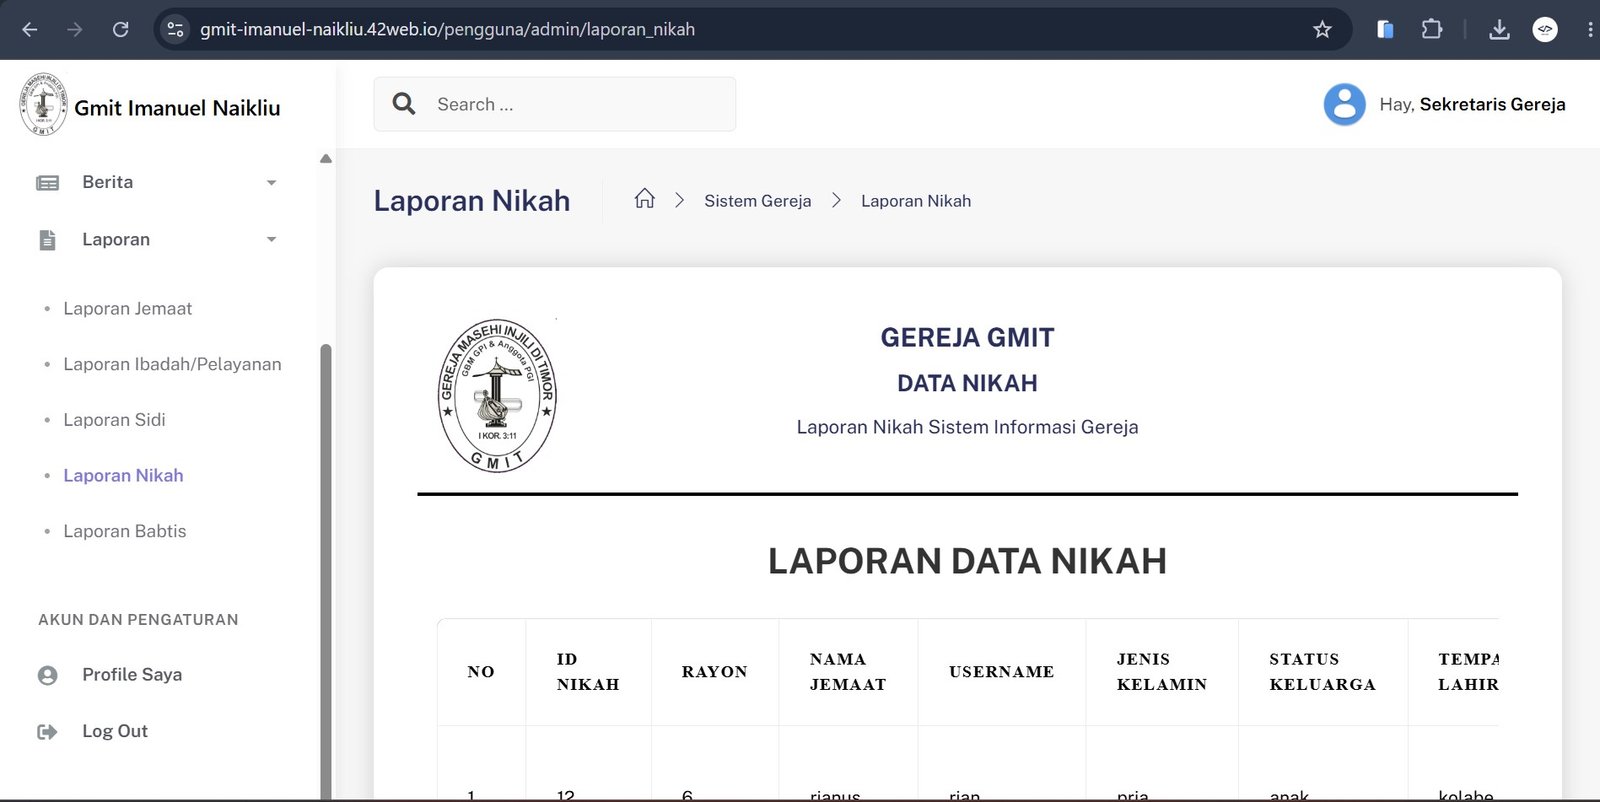Click the blue icon left of the extensions button
Viewport: 1600px width, 802px height.
(1385, 30)
